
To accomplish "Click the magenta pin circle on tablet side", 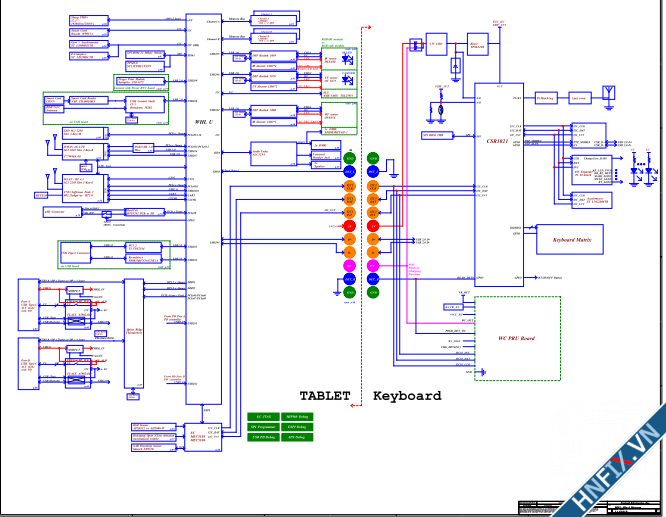I will coord(349,265).
